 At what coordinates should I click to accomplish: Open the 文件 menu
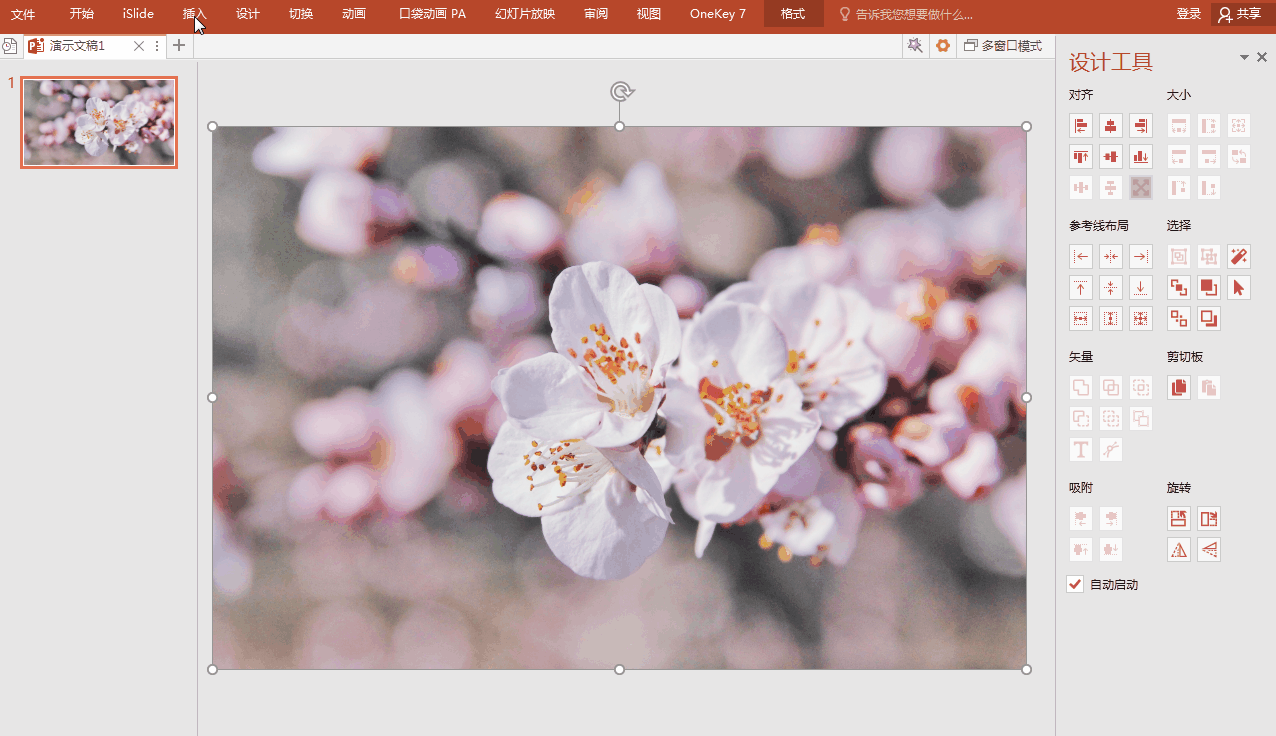point(23,14)
